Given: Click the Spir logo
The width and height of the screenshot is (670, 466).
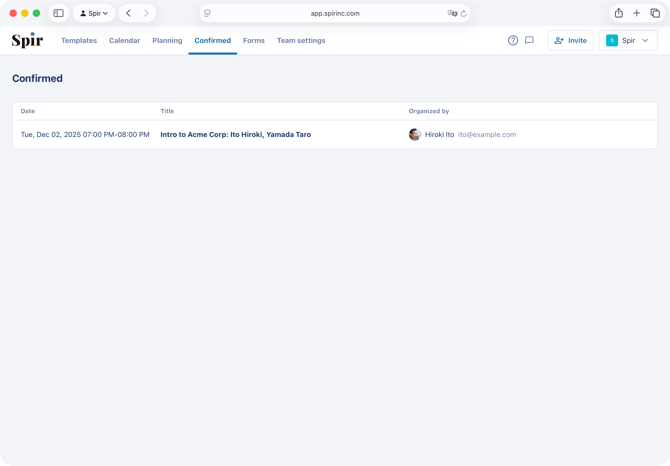Looking at the screenshot, I should point(27,41).
